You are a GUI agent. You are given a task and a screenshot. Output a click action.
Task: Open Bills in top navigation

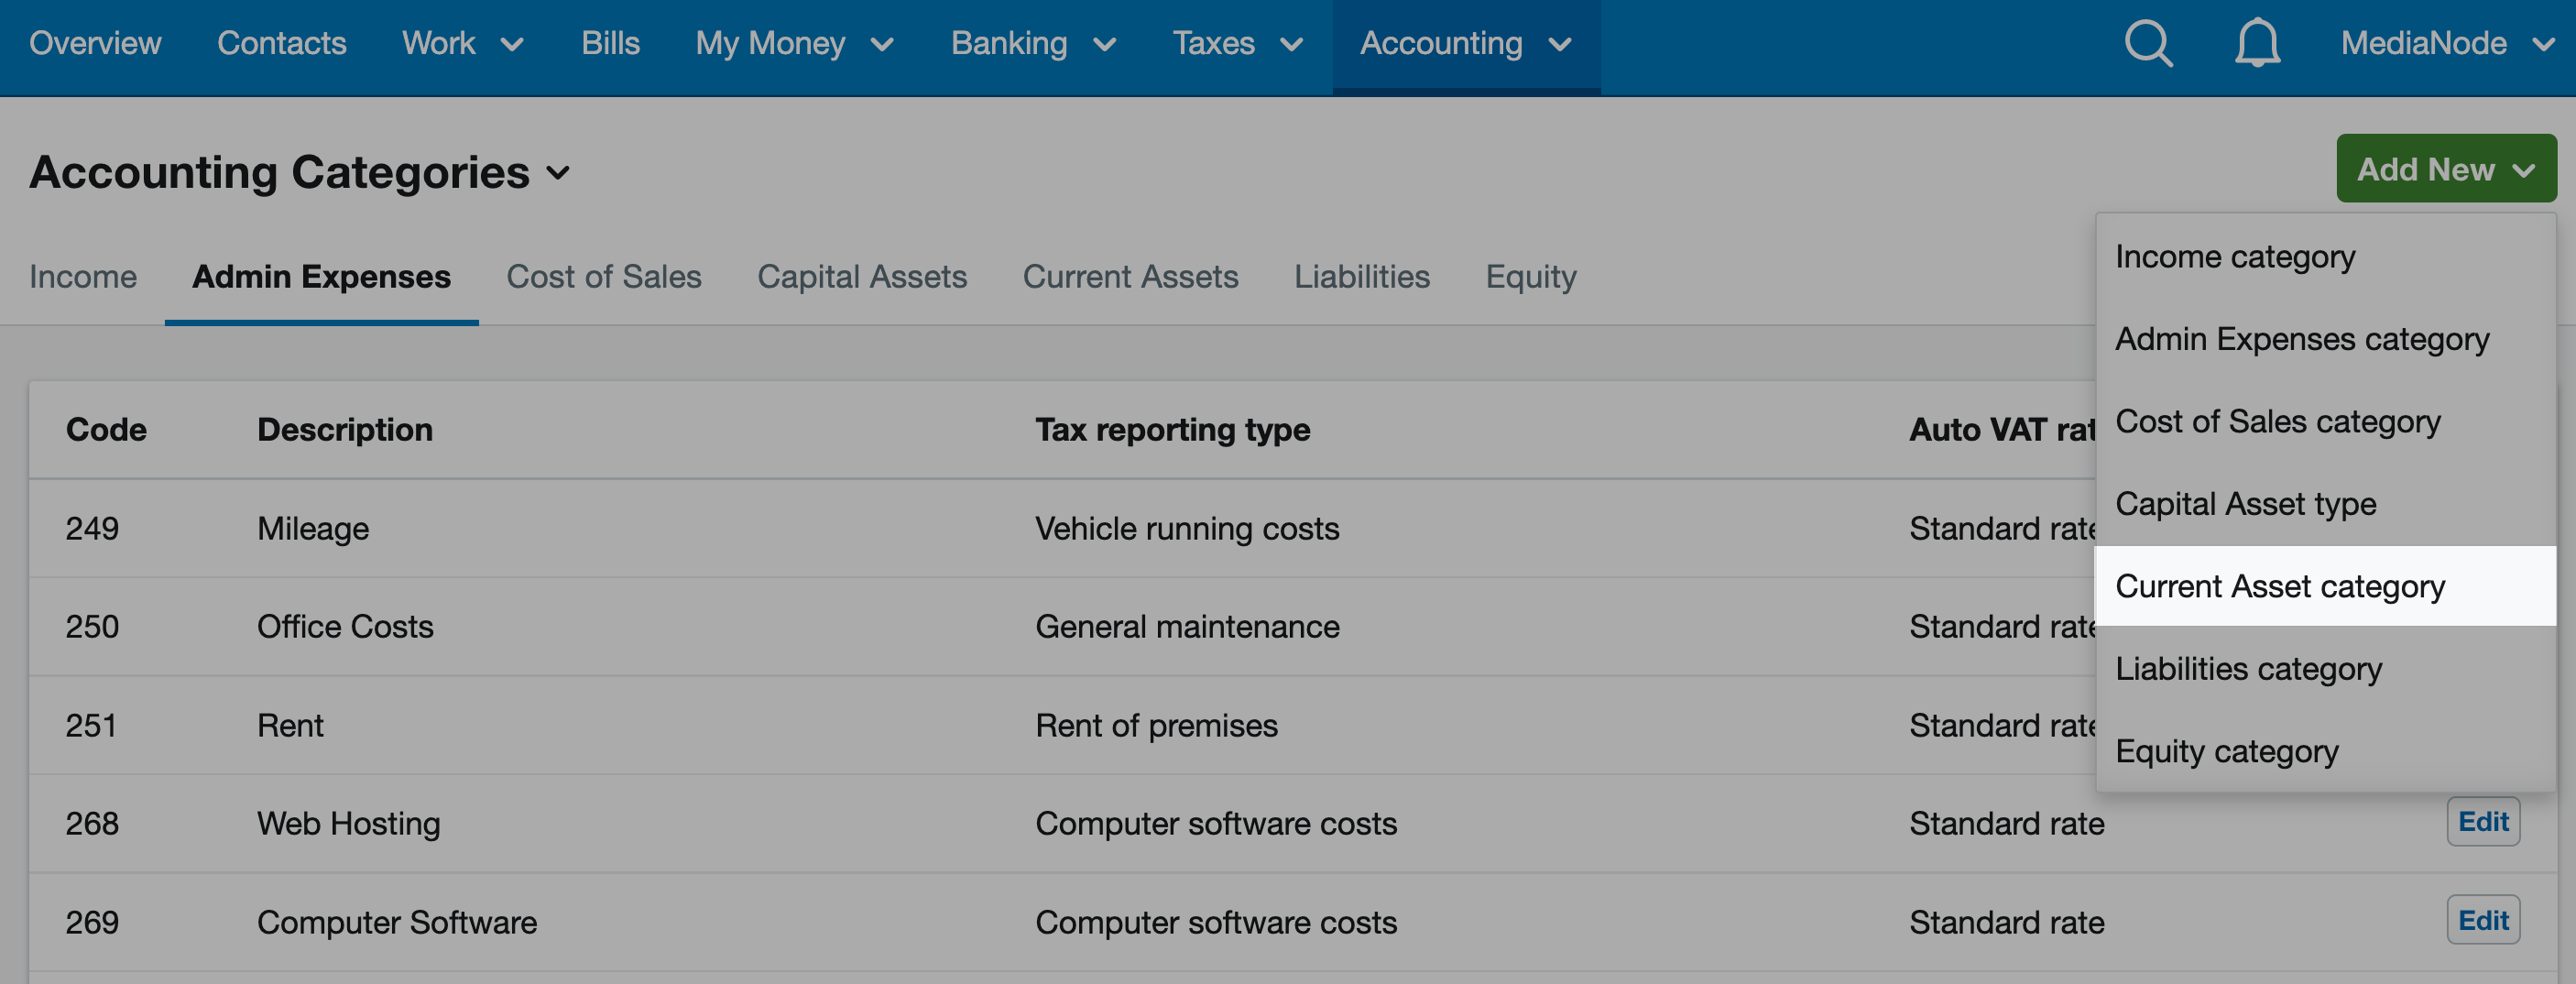pos(610,43)
